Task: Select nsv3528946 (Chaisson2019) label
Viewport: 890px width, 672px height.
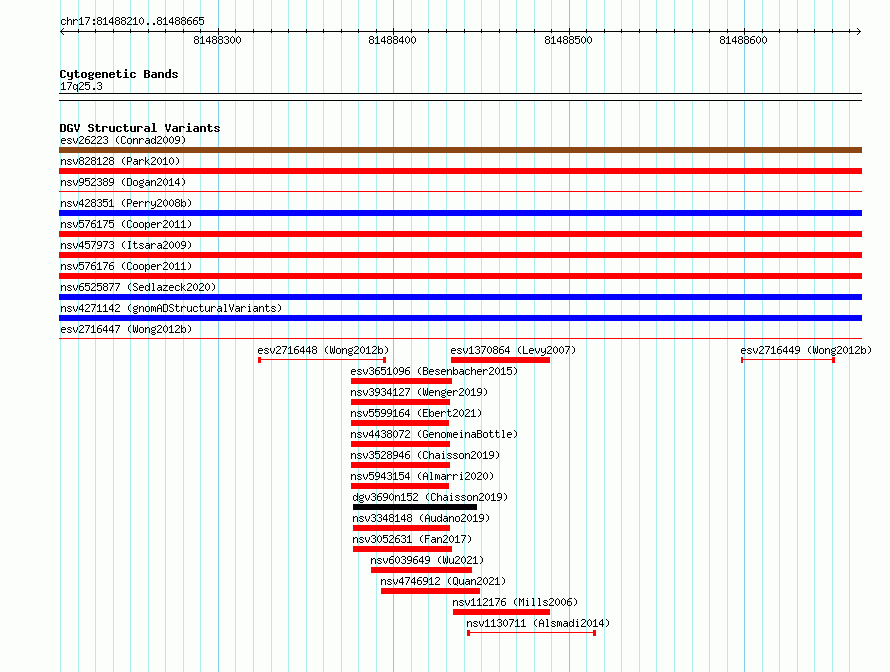Action: 425,455
